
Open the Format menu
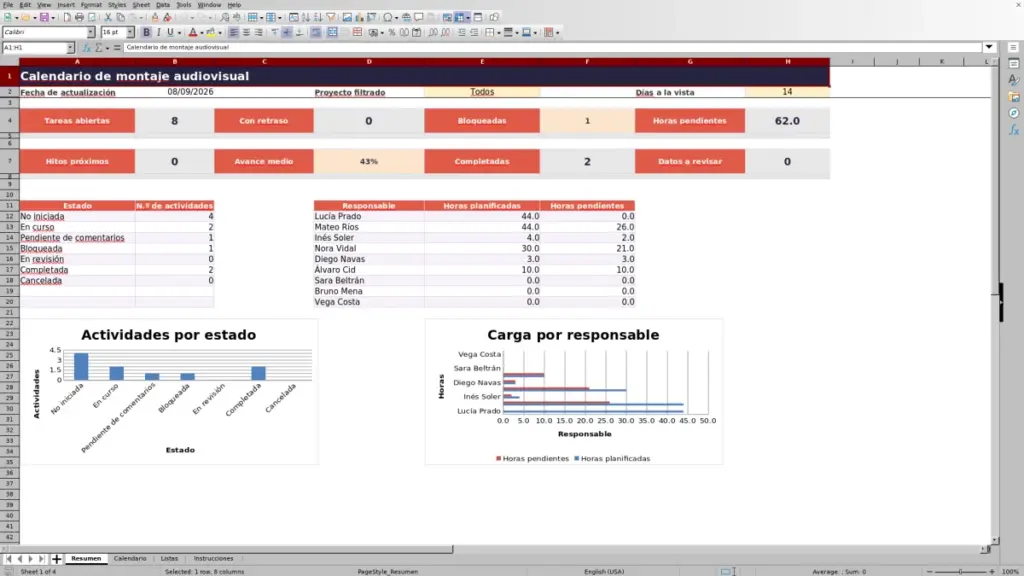pos(91,5)
